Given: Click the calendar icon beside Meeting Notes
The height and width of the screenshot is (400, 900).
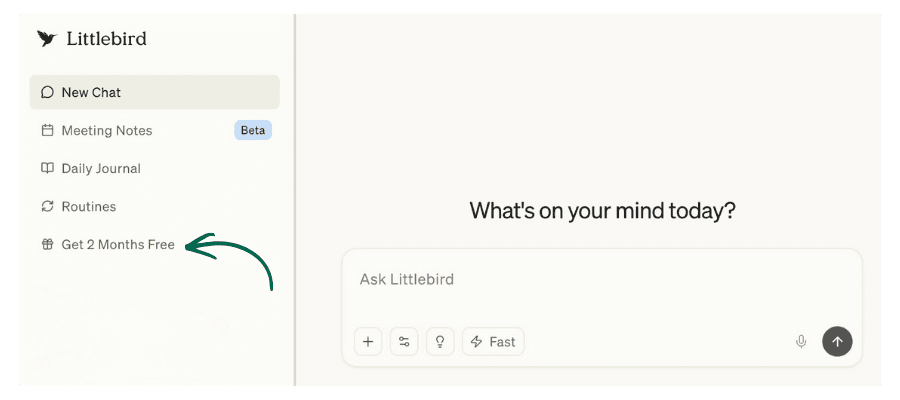Looking at the screenshot, I should (x=47, y=130).
